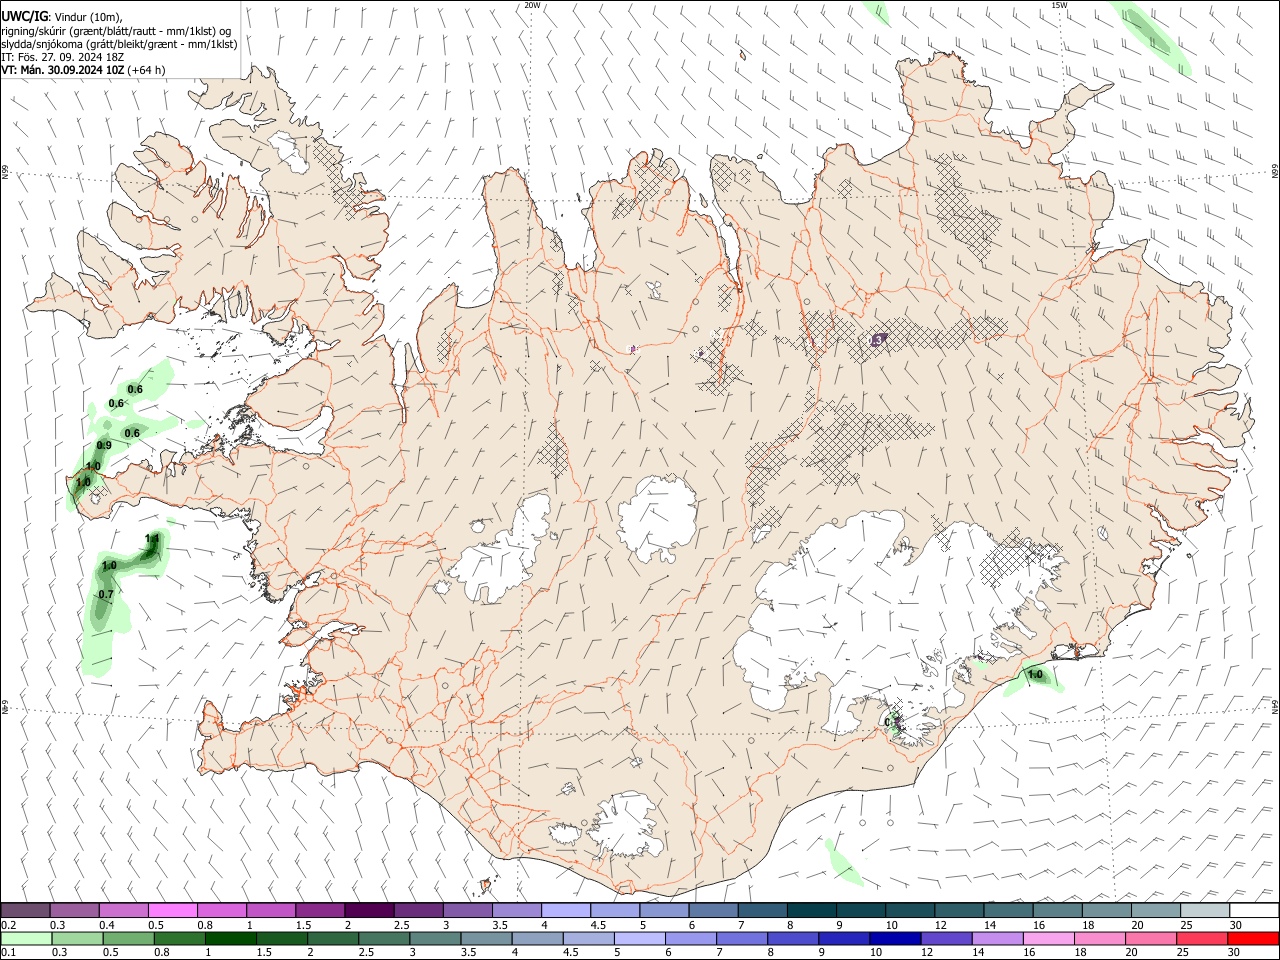Pick the upper scale swatch starting at 8

point(811,910)
